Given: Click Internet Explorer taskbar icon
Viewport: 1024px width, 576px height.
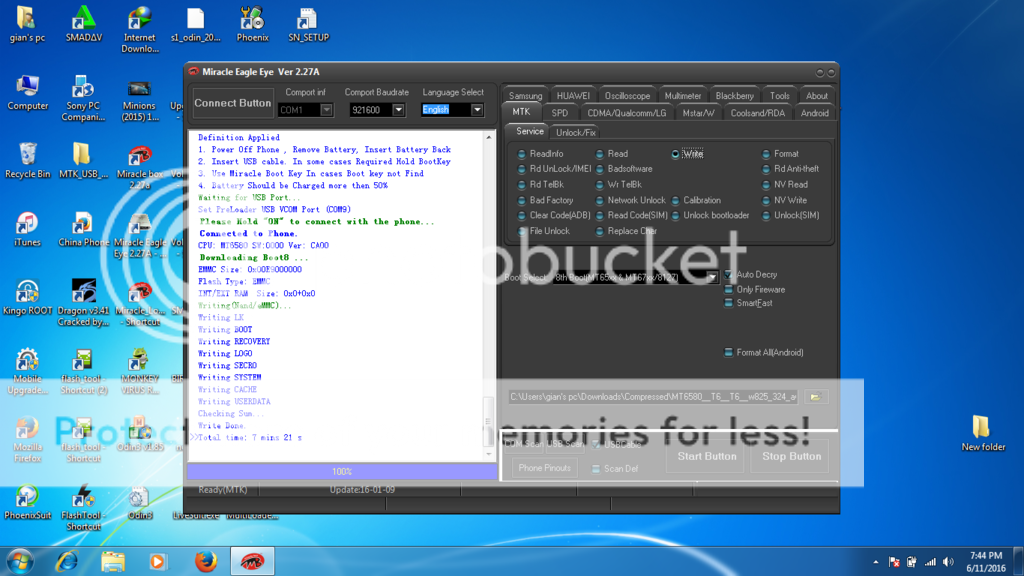Looking at the screenshot, I should [68, 561].
